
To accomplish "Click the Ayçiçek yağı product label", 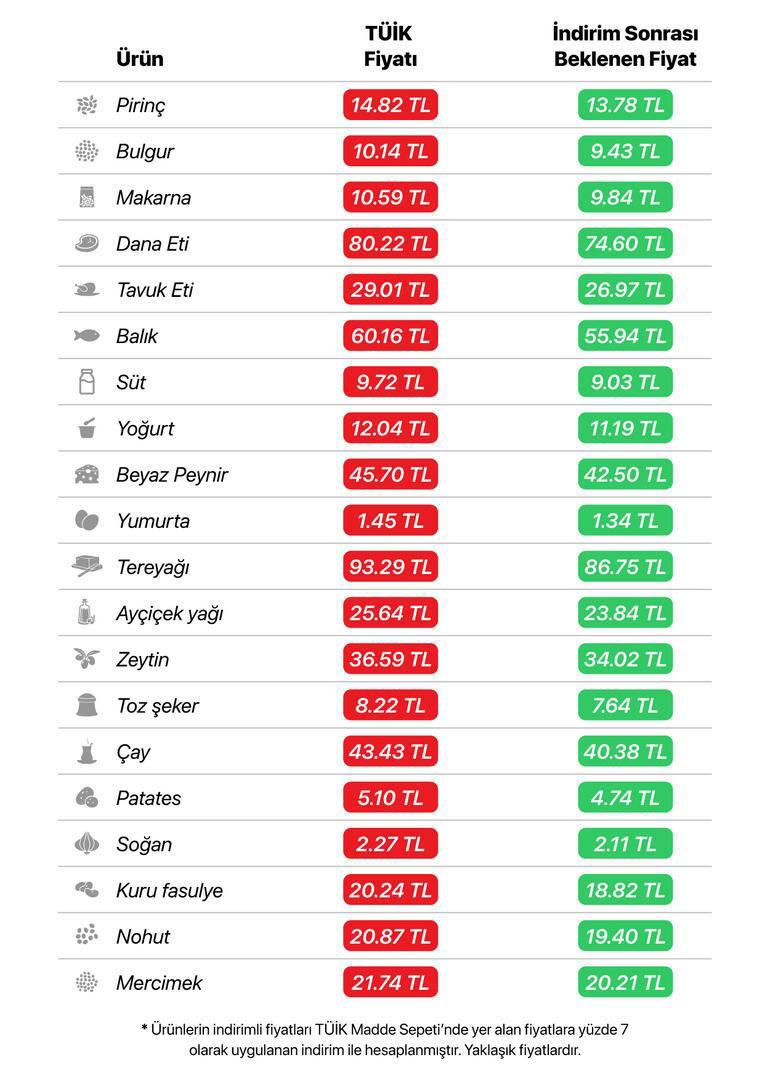I will 170,614.
